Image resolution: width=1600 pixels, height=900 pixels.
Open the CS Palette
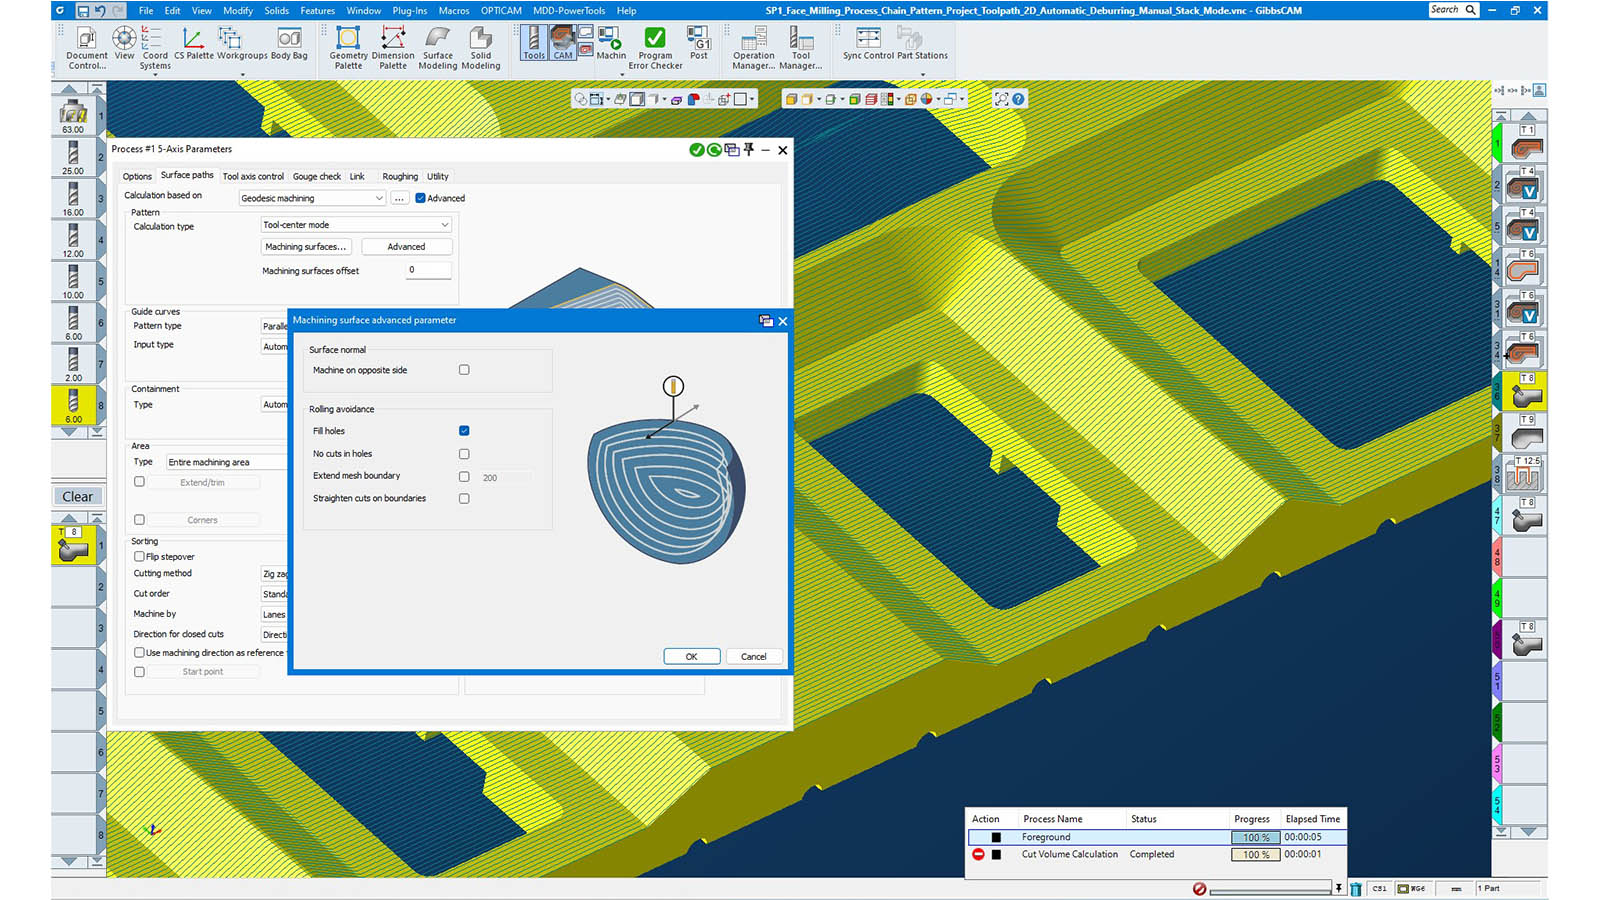194,43
